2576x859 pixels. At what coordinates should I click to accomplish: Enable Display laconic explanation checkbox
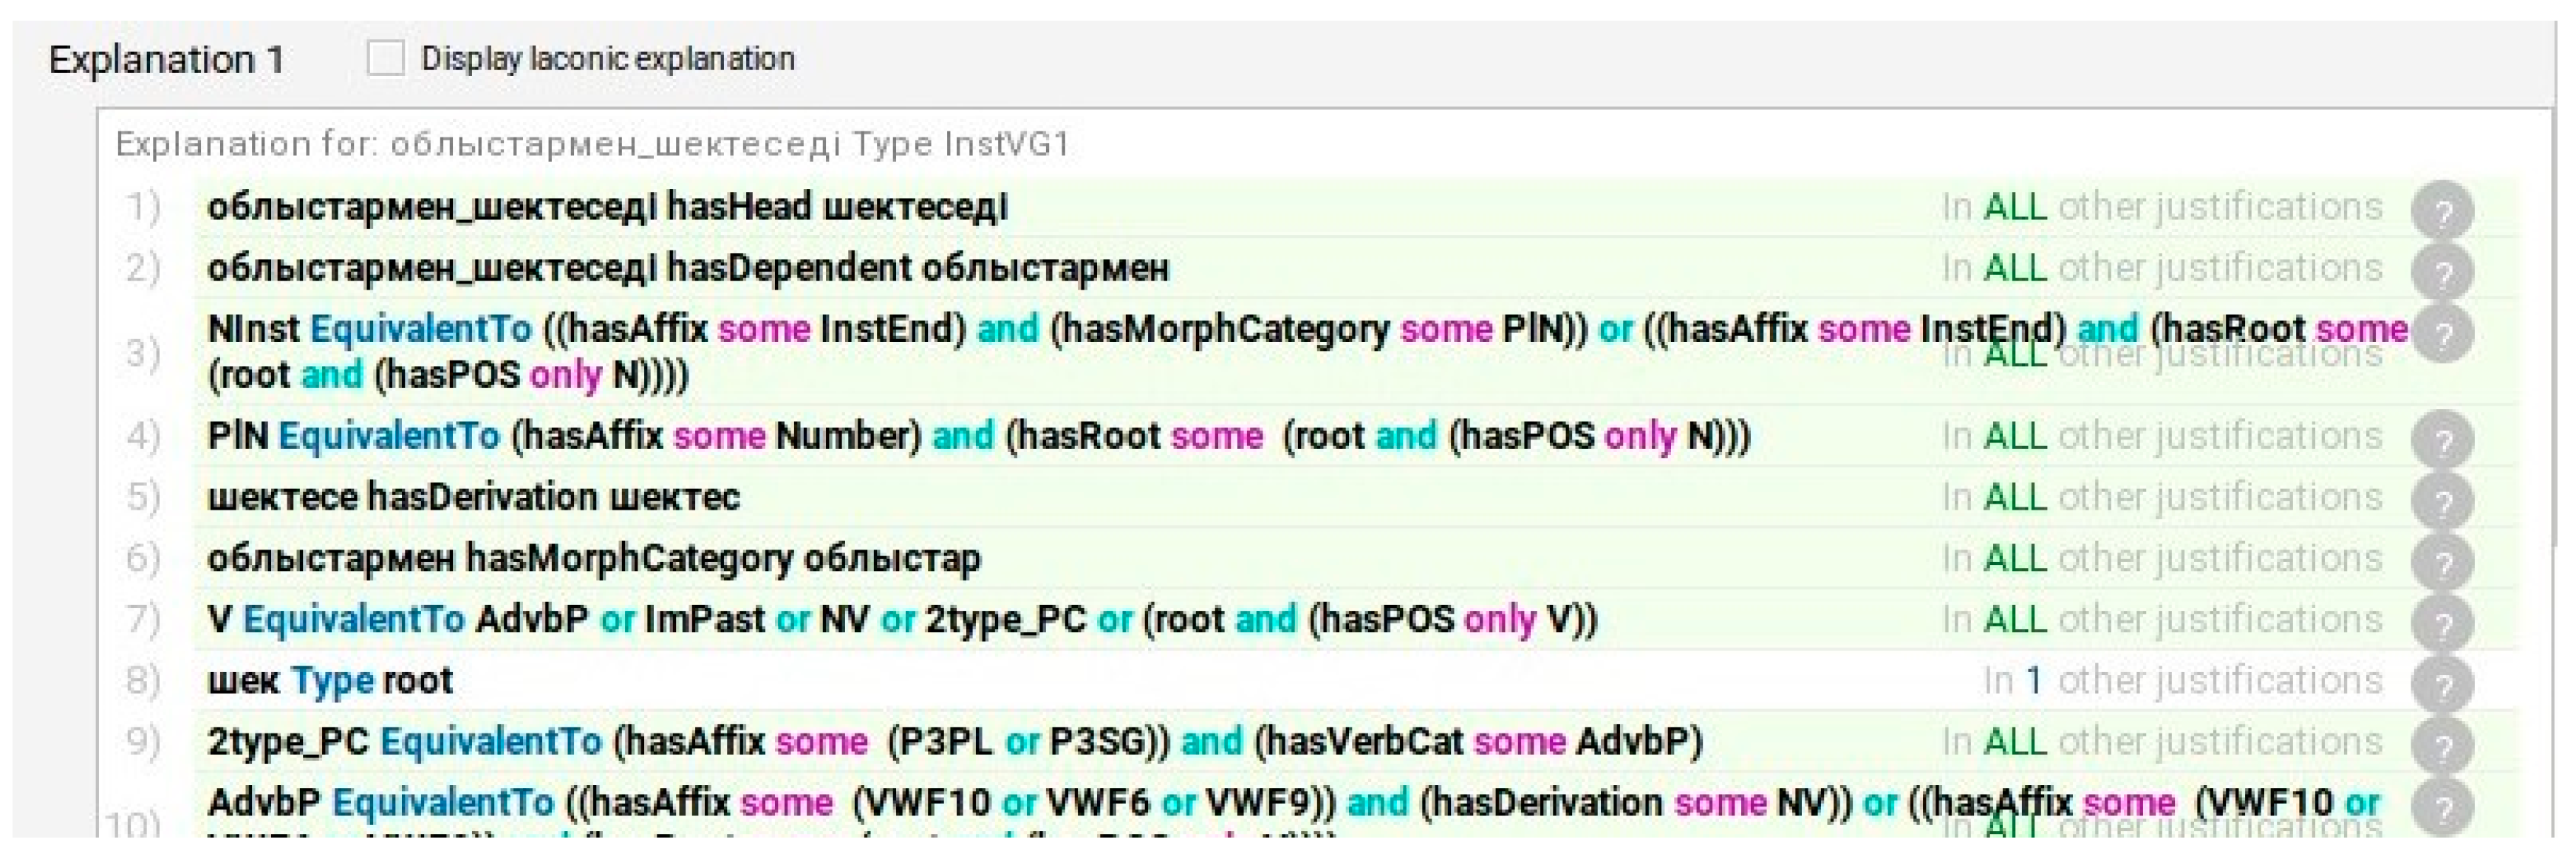[x=385, y=58]
